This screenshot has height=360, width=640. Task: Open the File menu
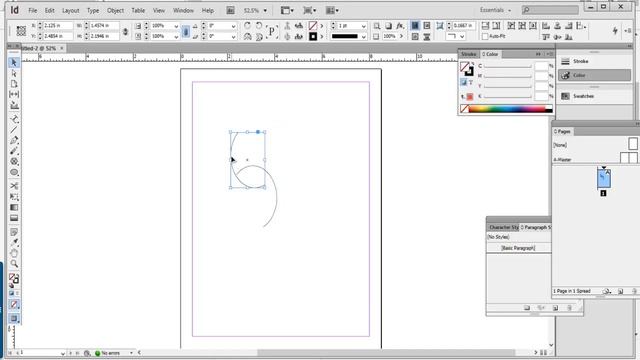[33, 10]
